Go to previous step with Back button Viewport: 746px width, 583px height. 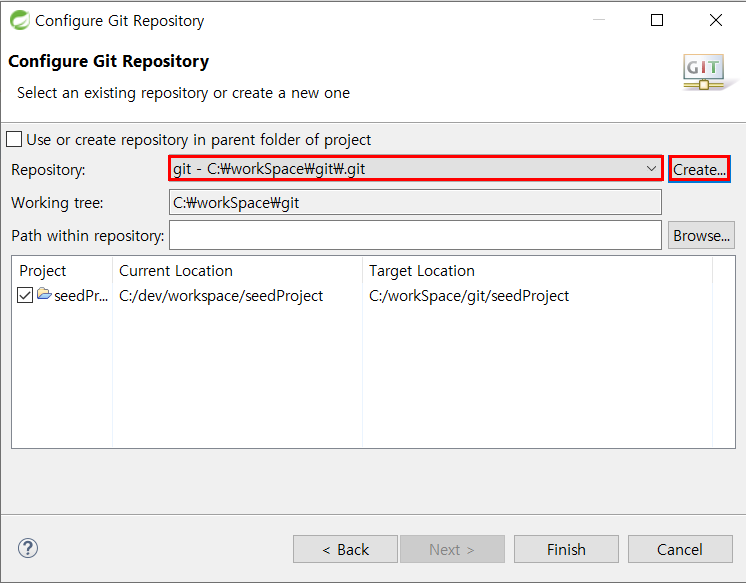tap(345, 549)
